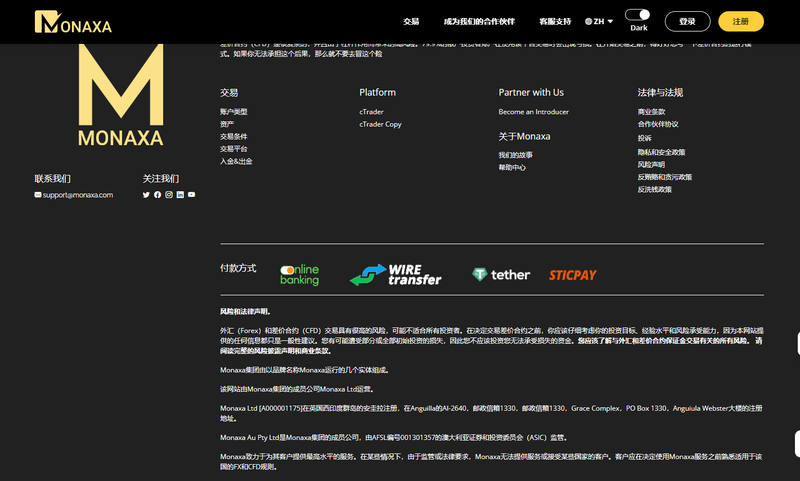Click the support@monaxa.com email link

click(78, 195)
